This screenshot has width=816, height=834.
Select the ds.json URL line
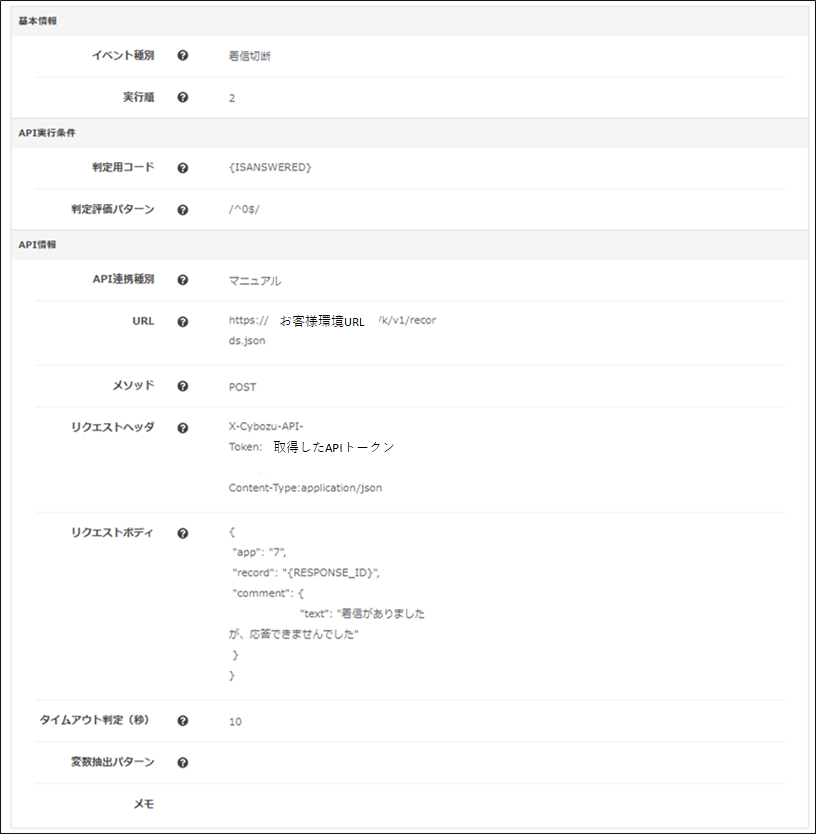pyautogui.click(x=247, y=340)
